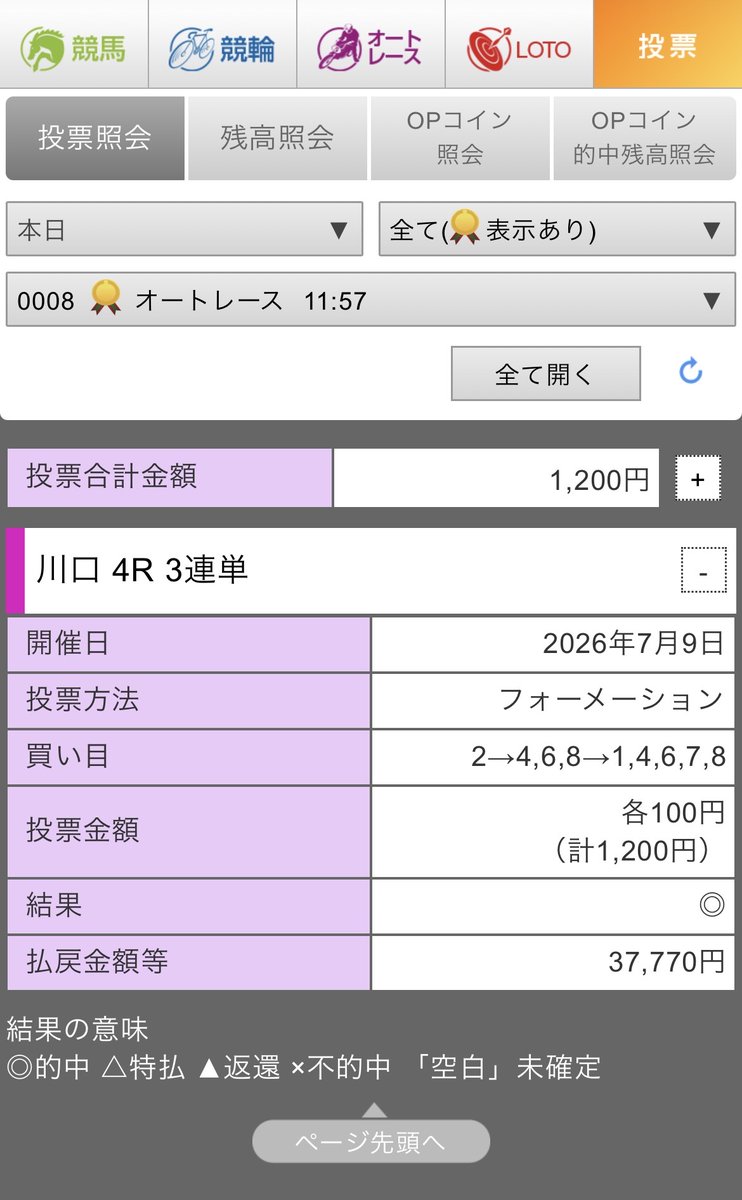
Task: Click the 1,200円 total amount value
Action: [x=599, y=481]
